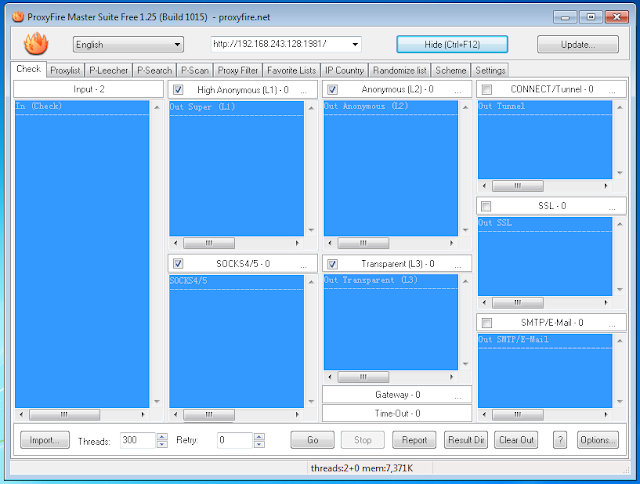
Task: Toggle the Anonymous (L2) checkbox
Action: click(332, 89)
